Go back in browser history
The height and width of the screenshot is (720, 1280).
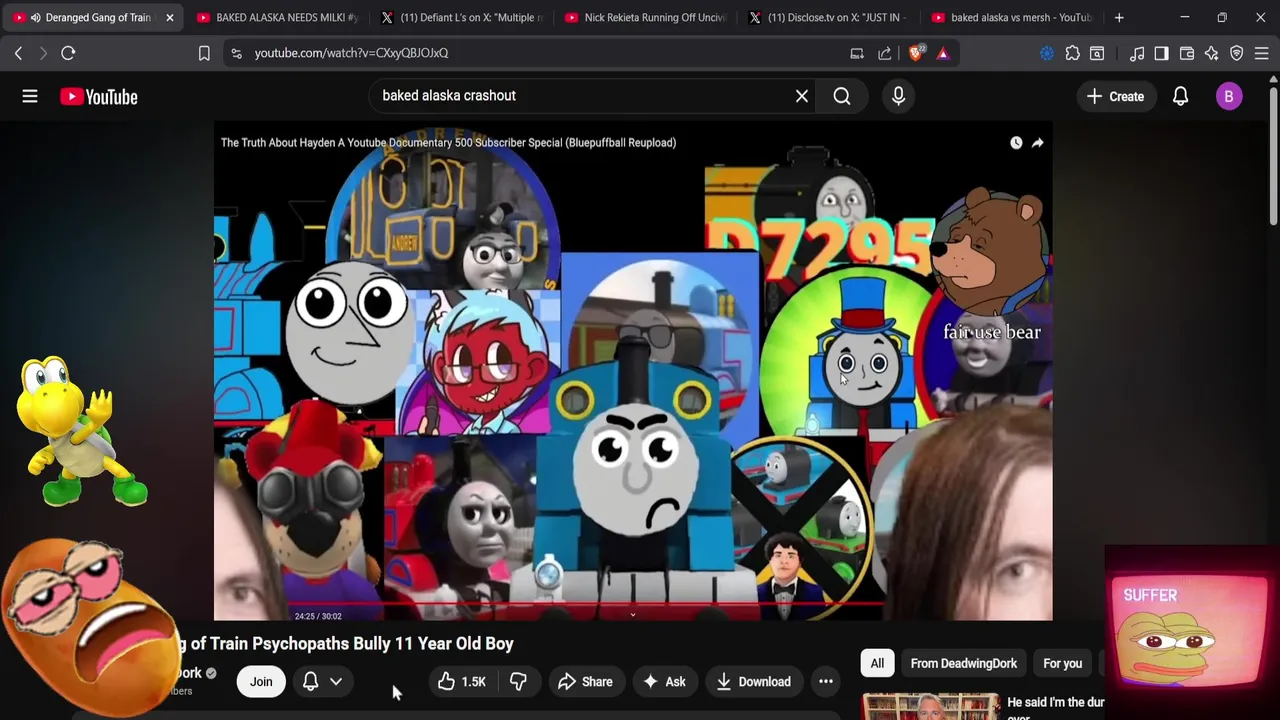click(x=18, y=53)
